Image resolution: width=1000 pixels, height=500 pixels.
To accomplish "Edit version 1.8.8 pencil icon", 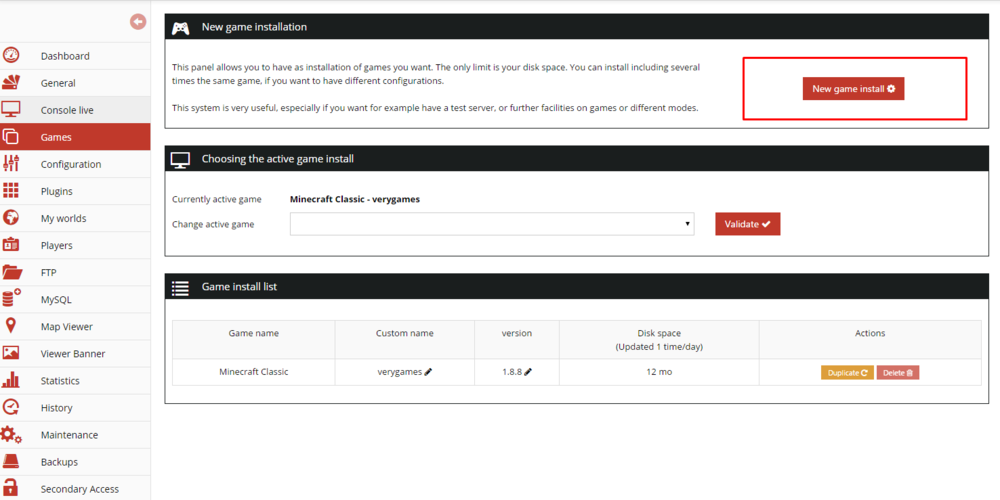I will (528, 372).
